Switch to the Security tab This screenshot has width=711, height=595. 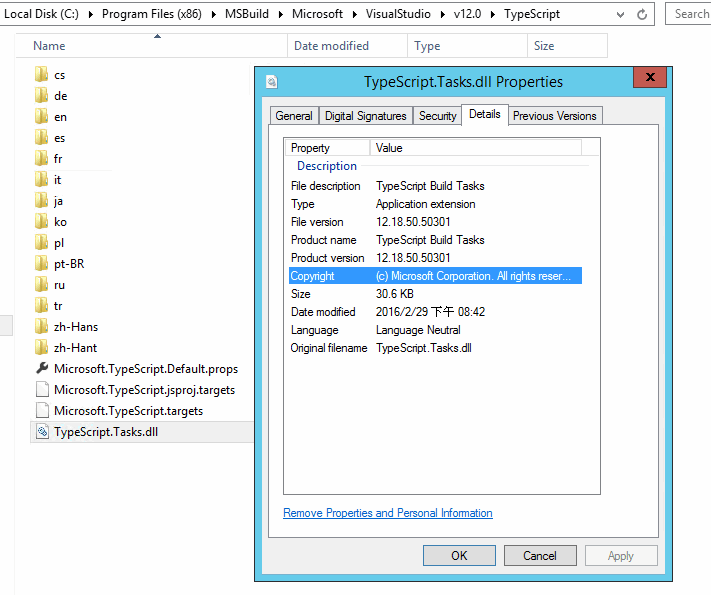438,116
